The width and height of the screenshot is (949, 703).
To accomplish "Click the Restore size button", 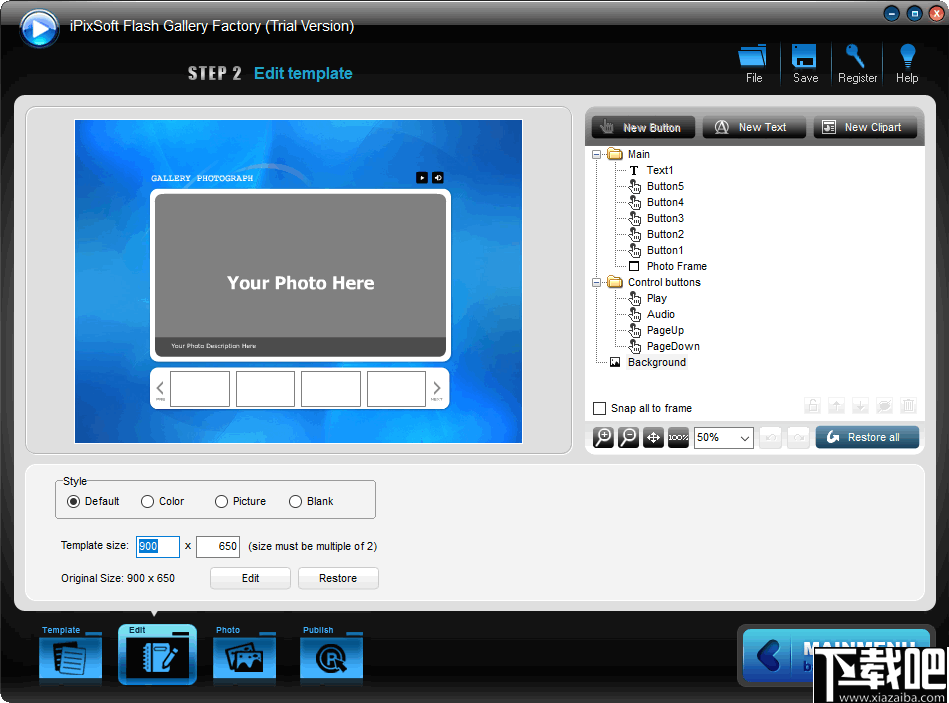I will [338, 578].
